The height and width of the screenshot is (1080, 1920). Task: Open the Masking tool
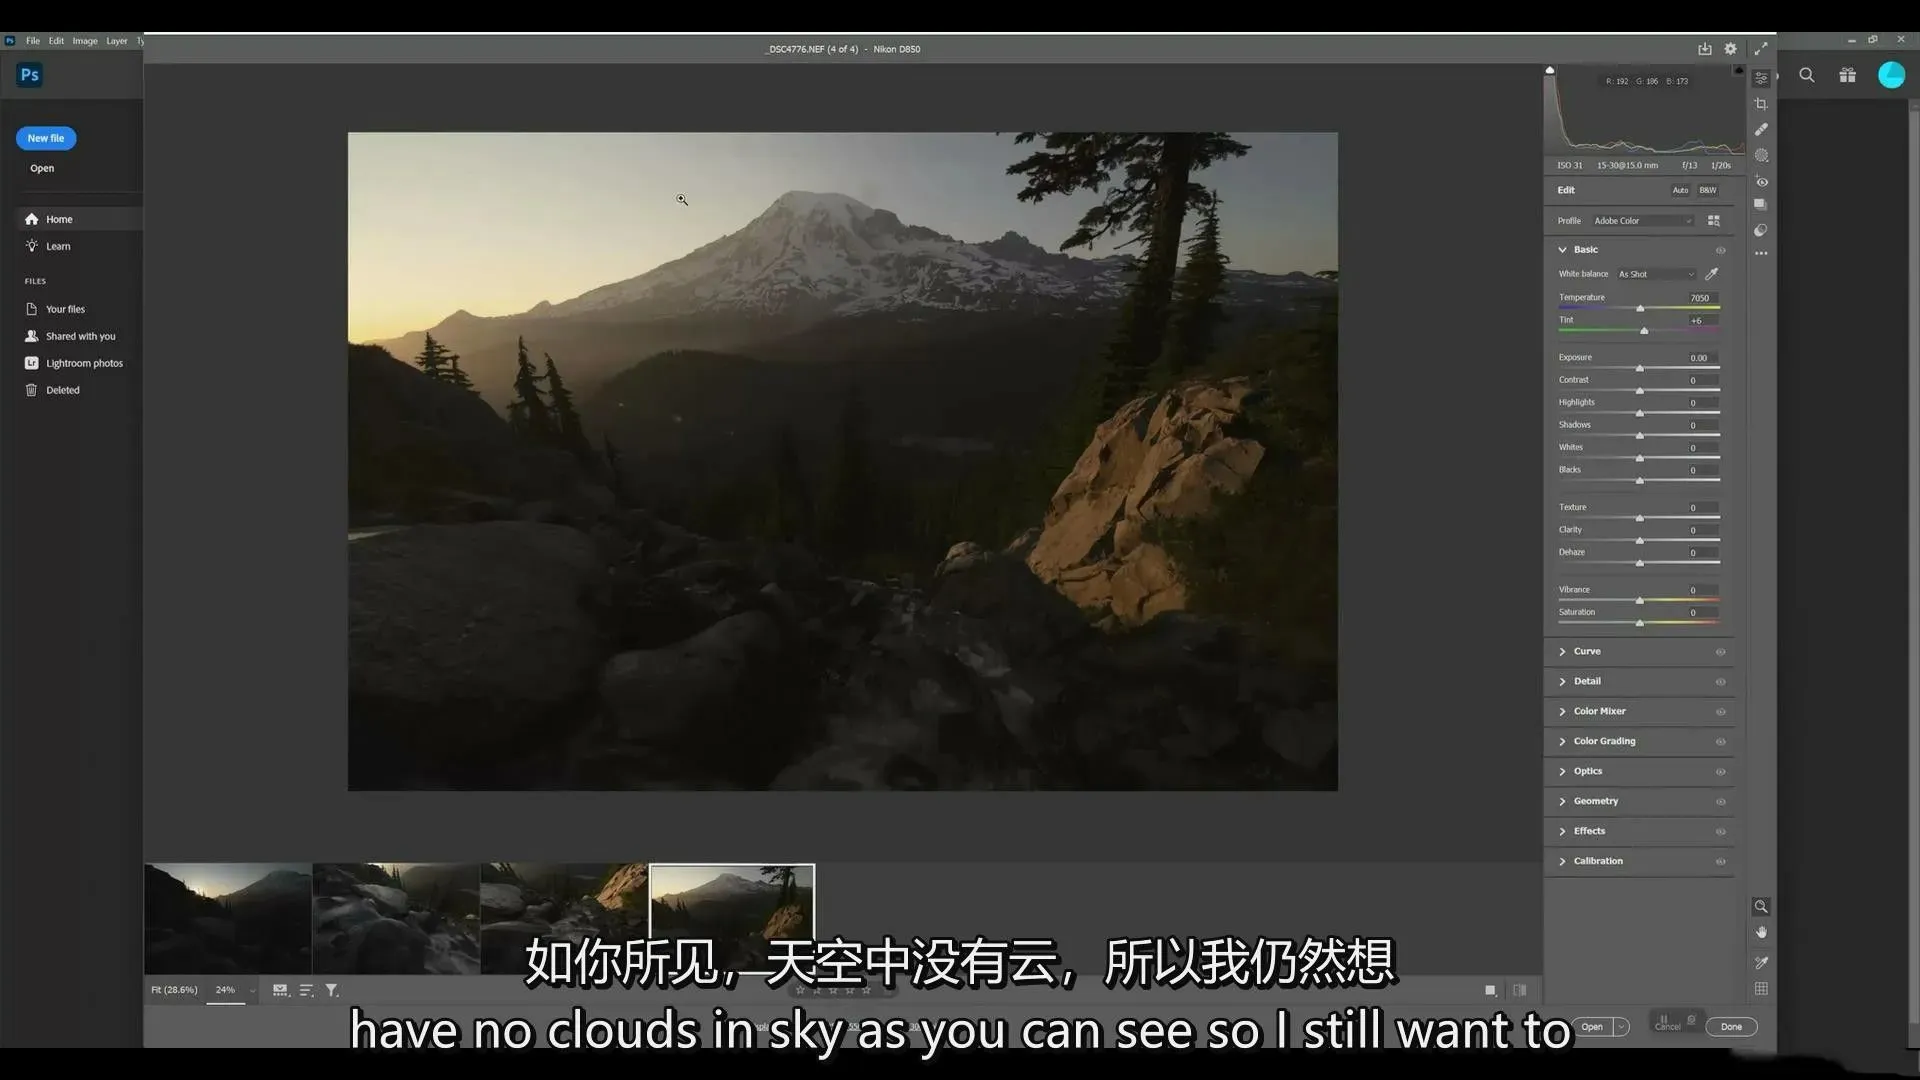1761,156
